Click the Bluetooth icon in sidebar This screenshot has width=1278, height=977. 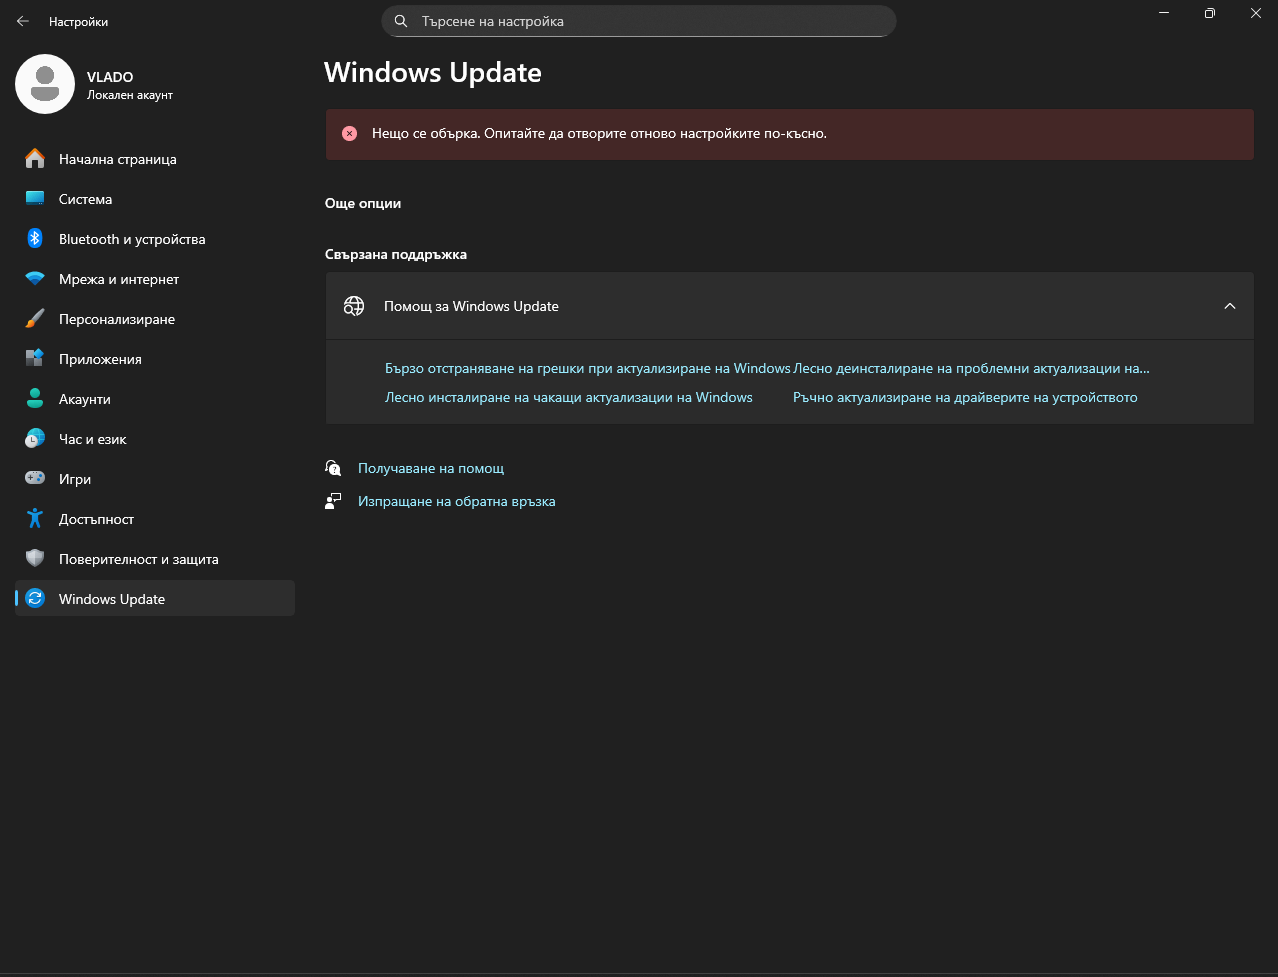point(35,239)
